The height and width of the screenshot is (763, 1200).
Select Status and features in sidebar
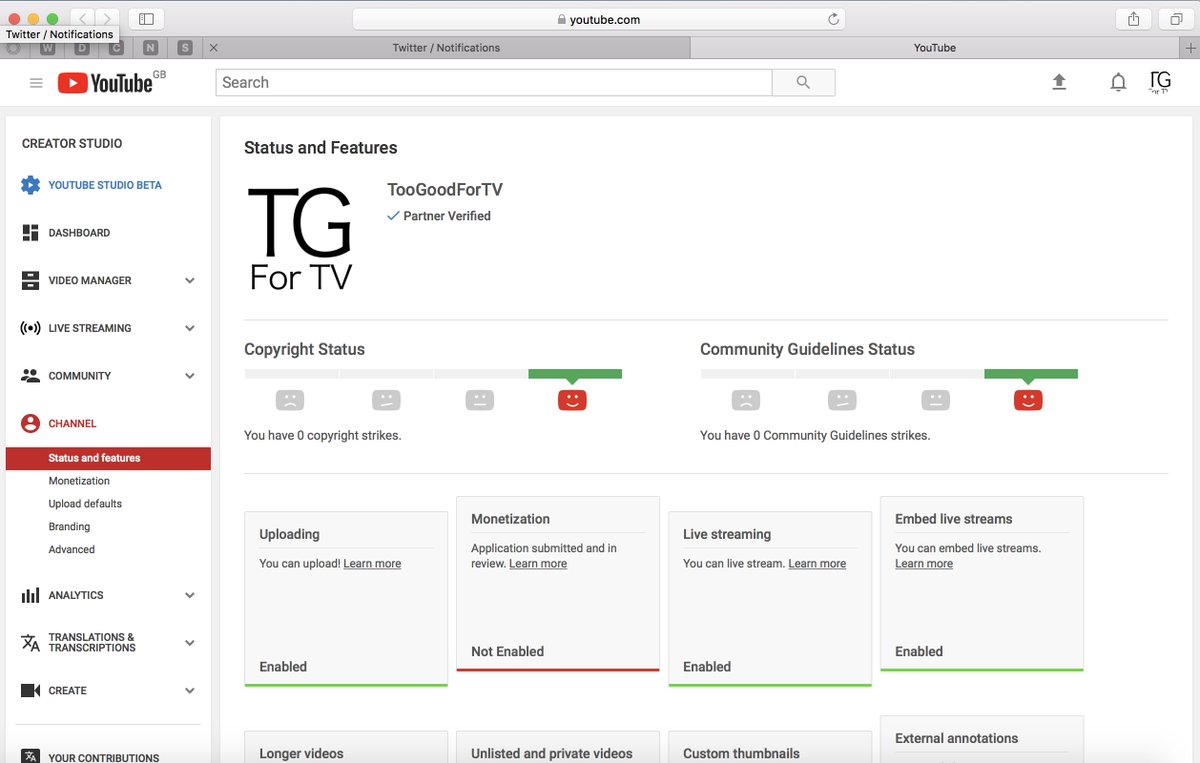pos(108,458)
